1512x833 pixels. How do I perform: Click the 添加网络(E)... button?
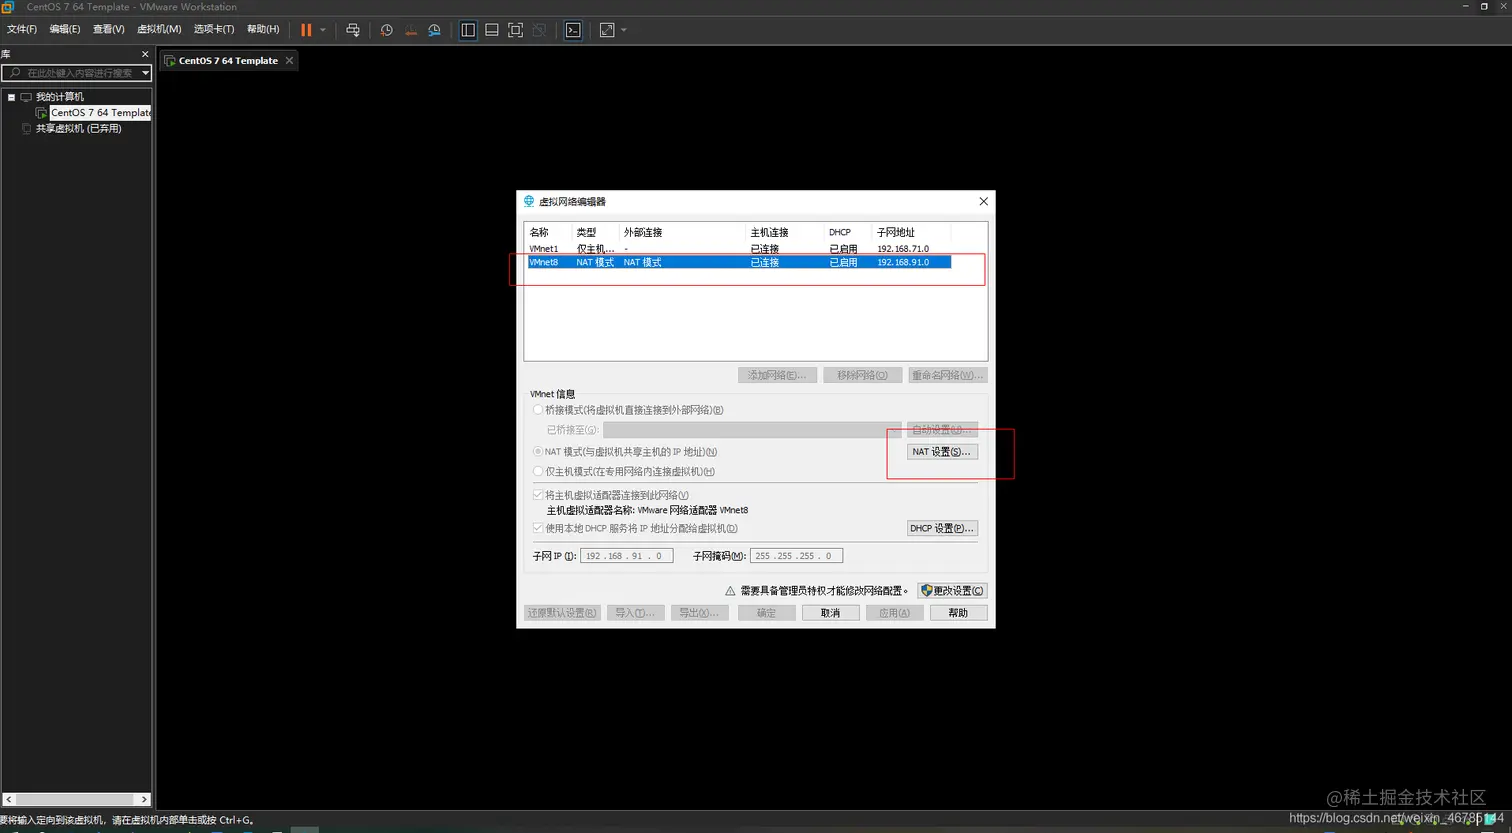point(777,375)
